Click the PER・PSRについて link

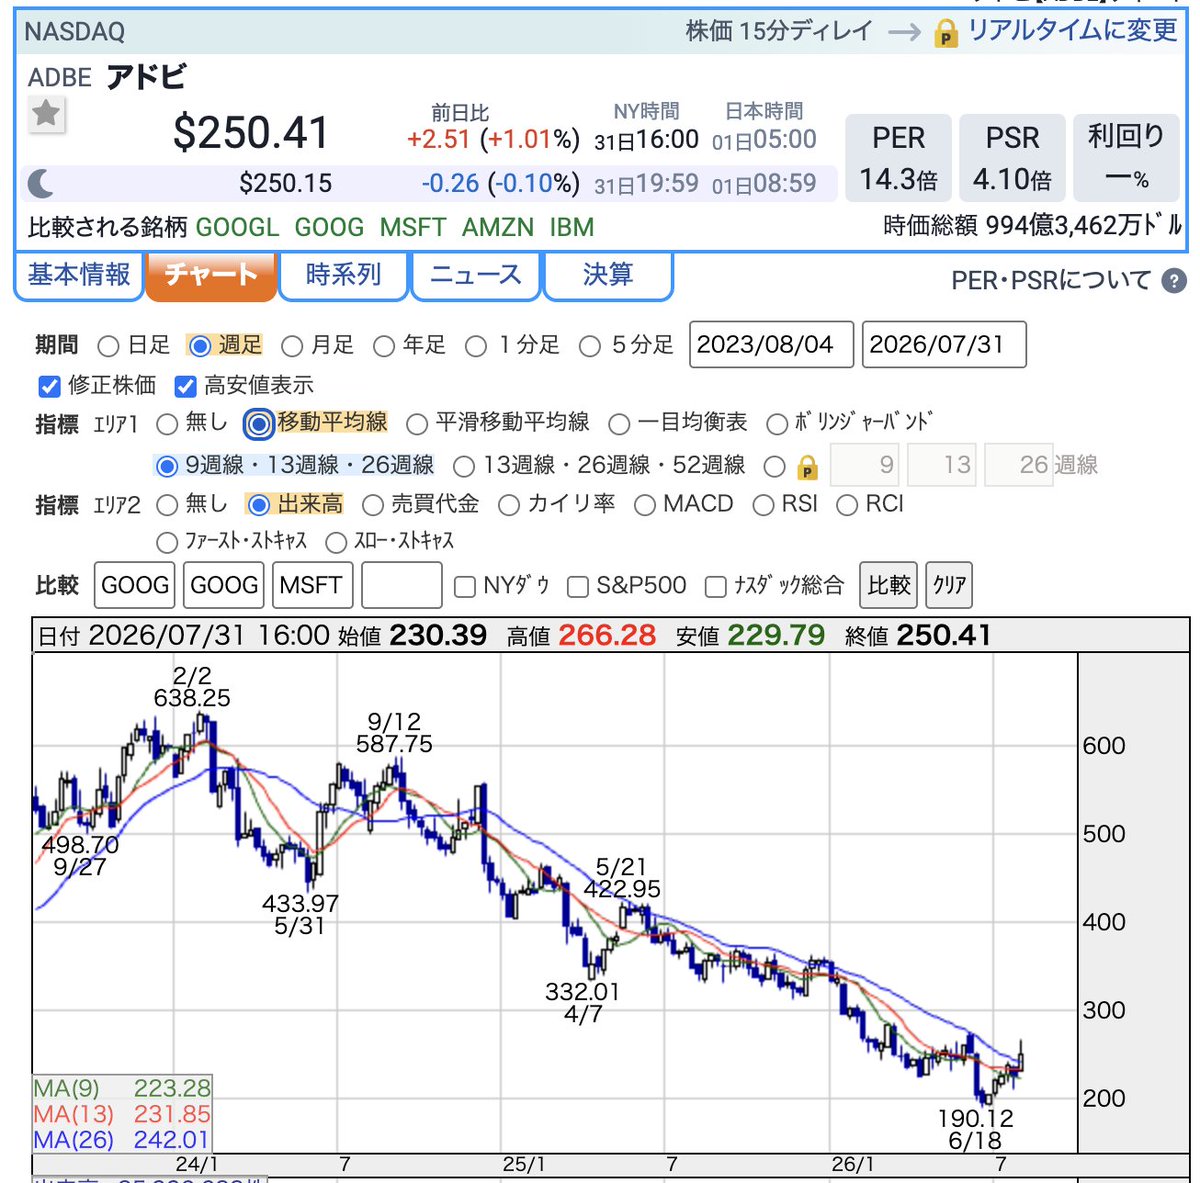[x=1051, y=281]
